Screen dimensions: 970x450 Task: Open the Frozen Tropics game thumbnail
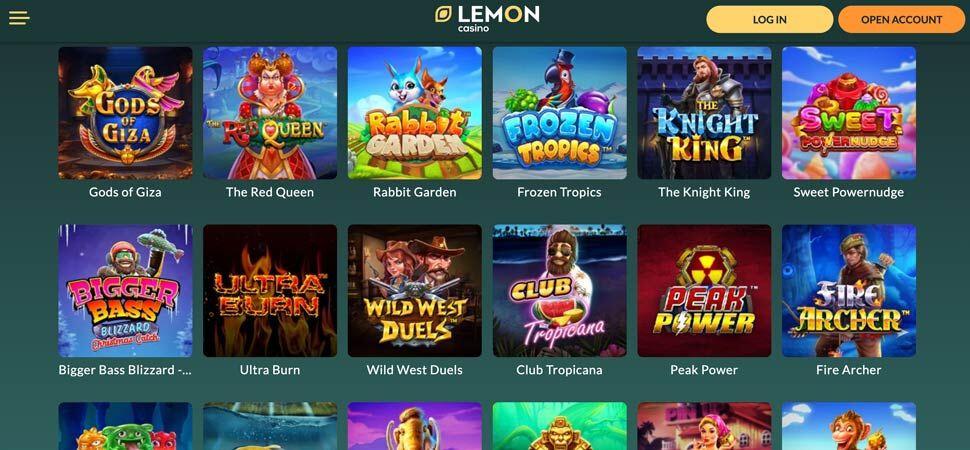(559, 113)
